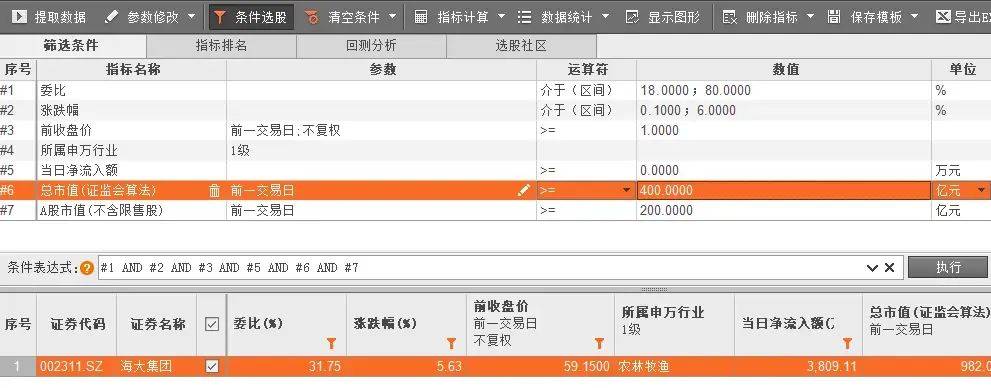Toggle the header select-all checkbox
Viewport: 991px width, 388px height.
tap(212, 324)
